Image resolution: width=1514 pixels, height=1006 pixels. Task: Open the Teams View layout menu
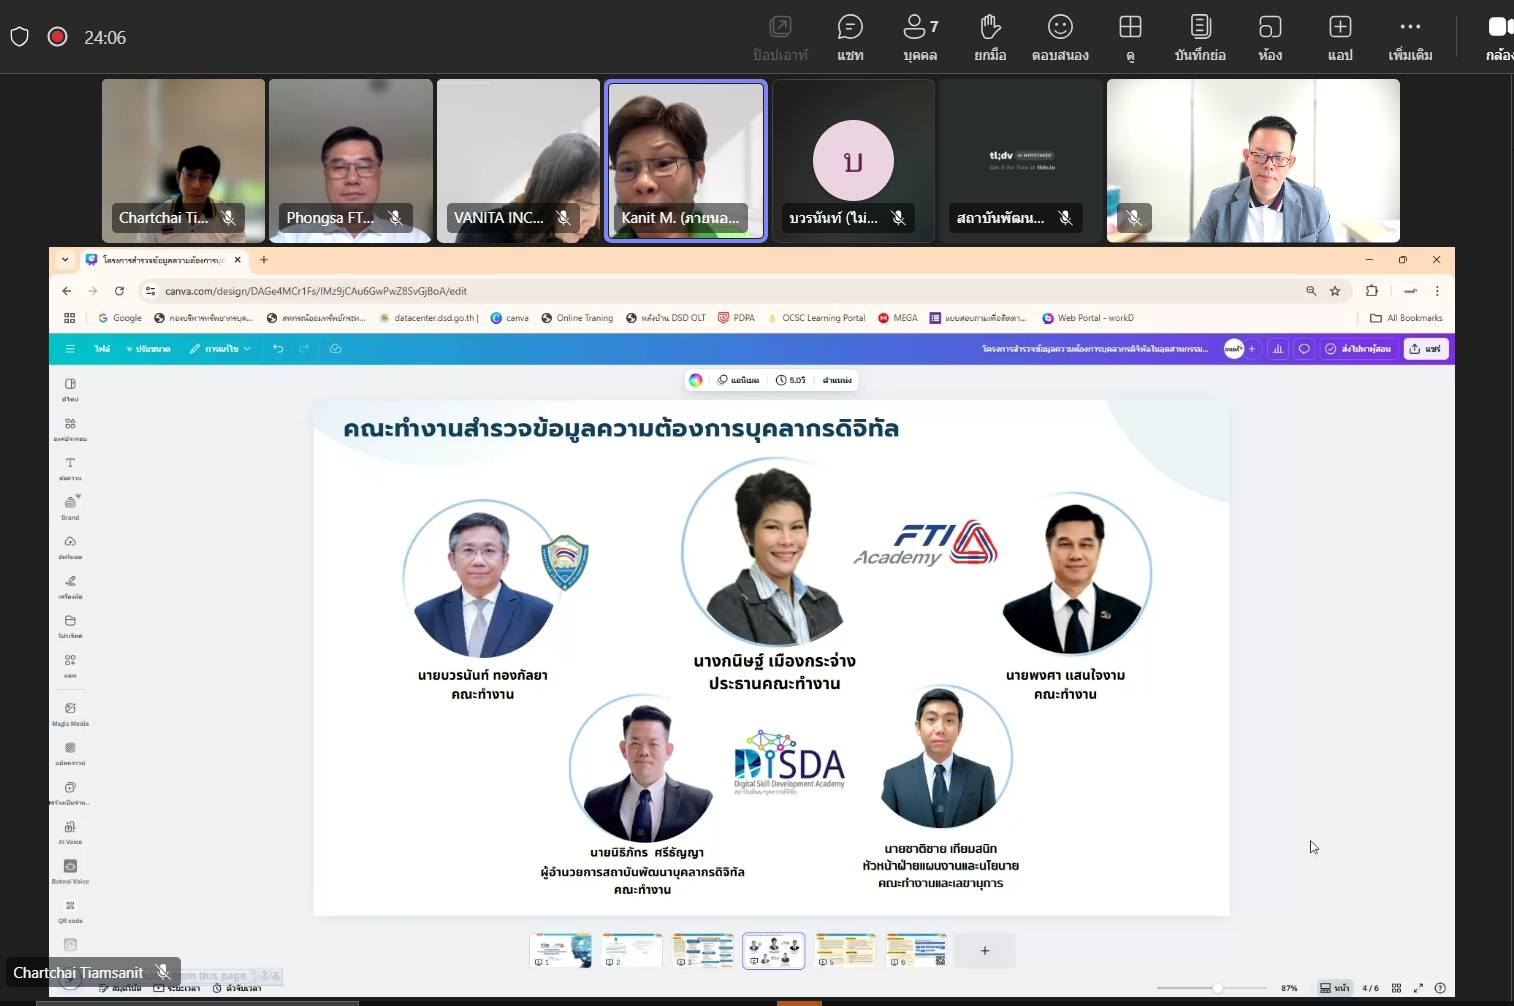(x=1130, y=37)
